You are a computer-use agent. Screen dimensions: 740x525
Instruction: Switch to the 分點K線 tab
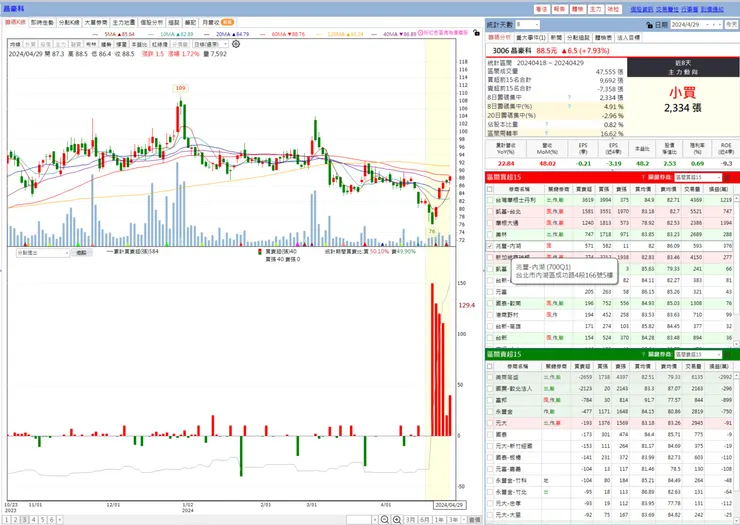coord(69,22)
